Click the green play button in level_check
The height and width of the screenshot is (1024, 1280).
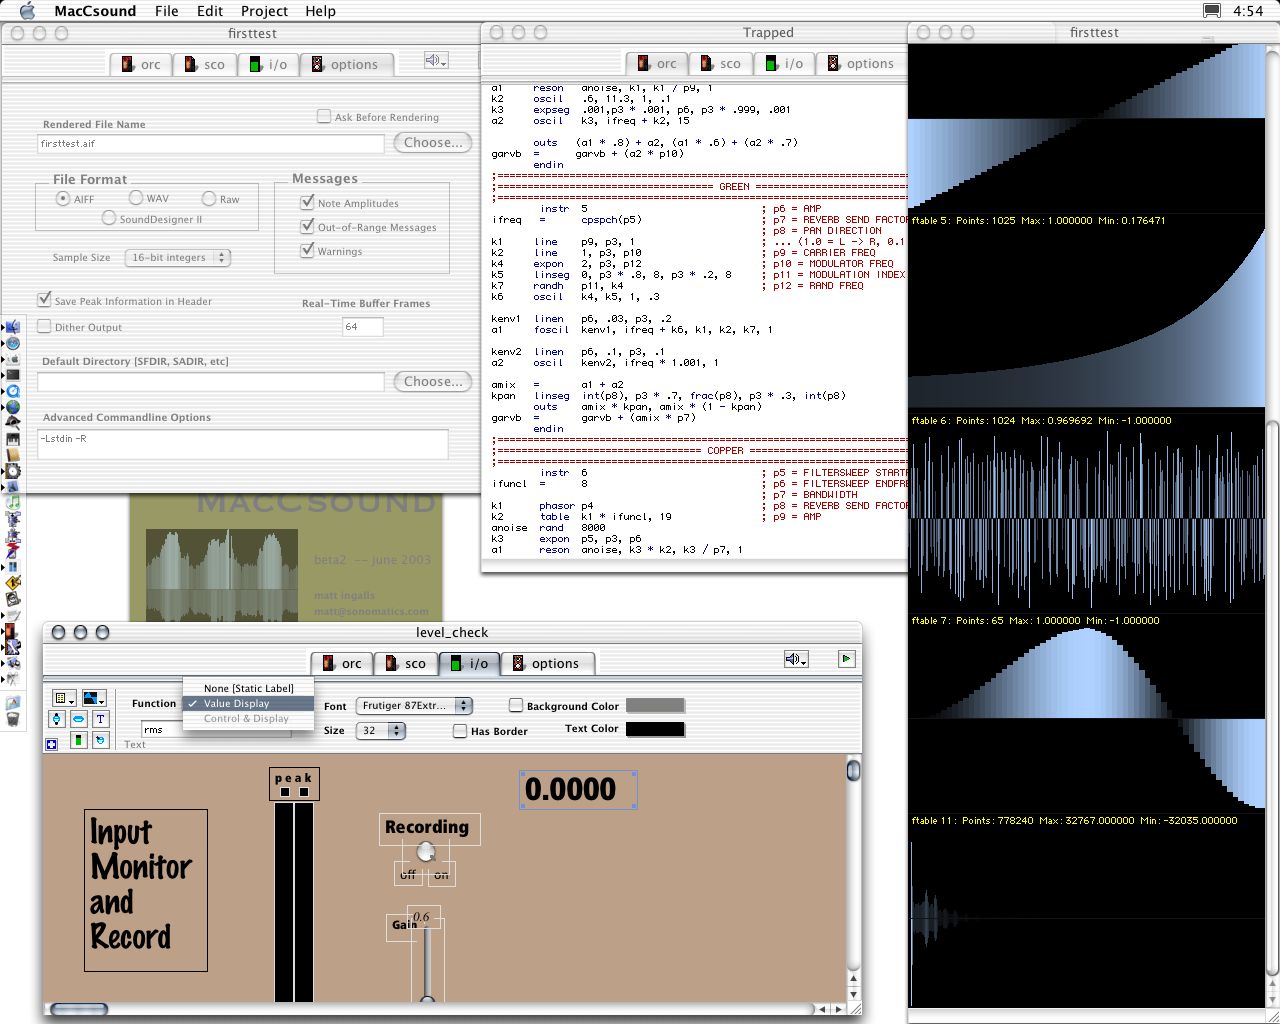pyautogui.click(x=847, y=659)
